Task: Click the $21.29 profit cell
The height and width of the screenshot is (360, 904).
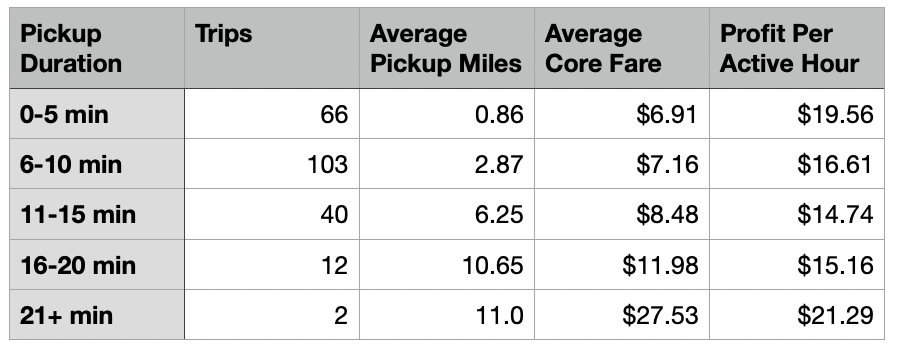Action: [x=797, y=315]
